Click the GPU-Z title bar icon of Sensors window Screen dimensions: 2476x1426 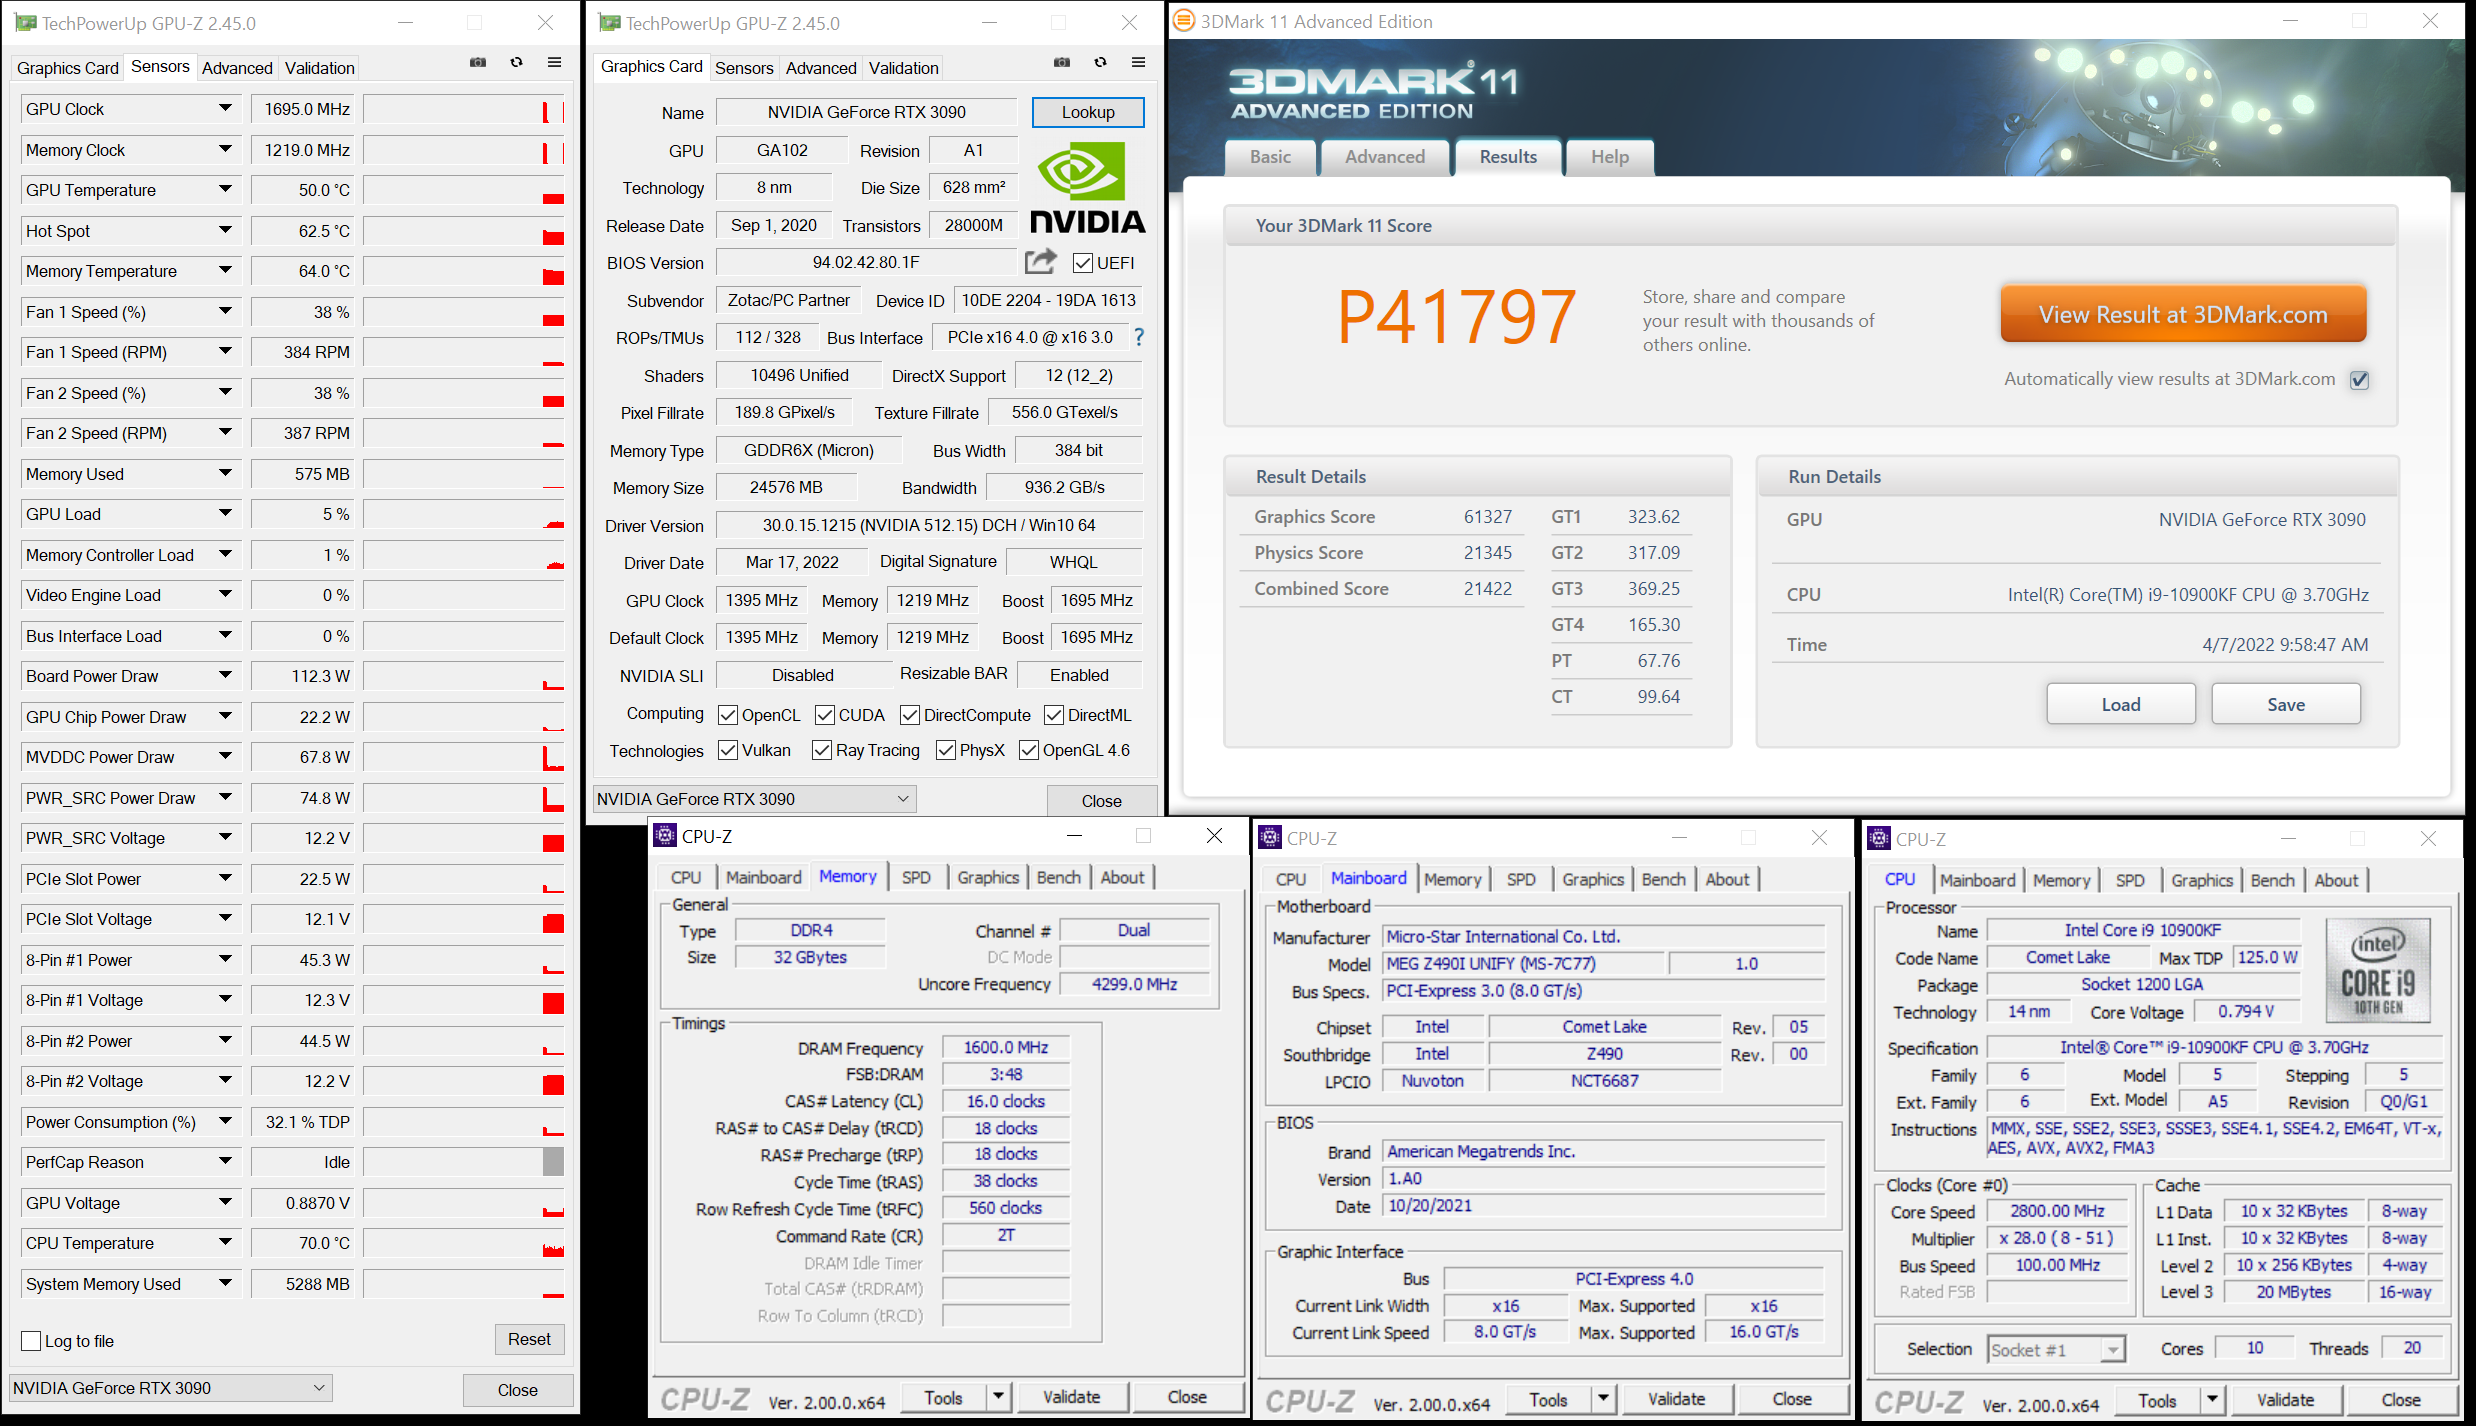tap(26, 23)
